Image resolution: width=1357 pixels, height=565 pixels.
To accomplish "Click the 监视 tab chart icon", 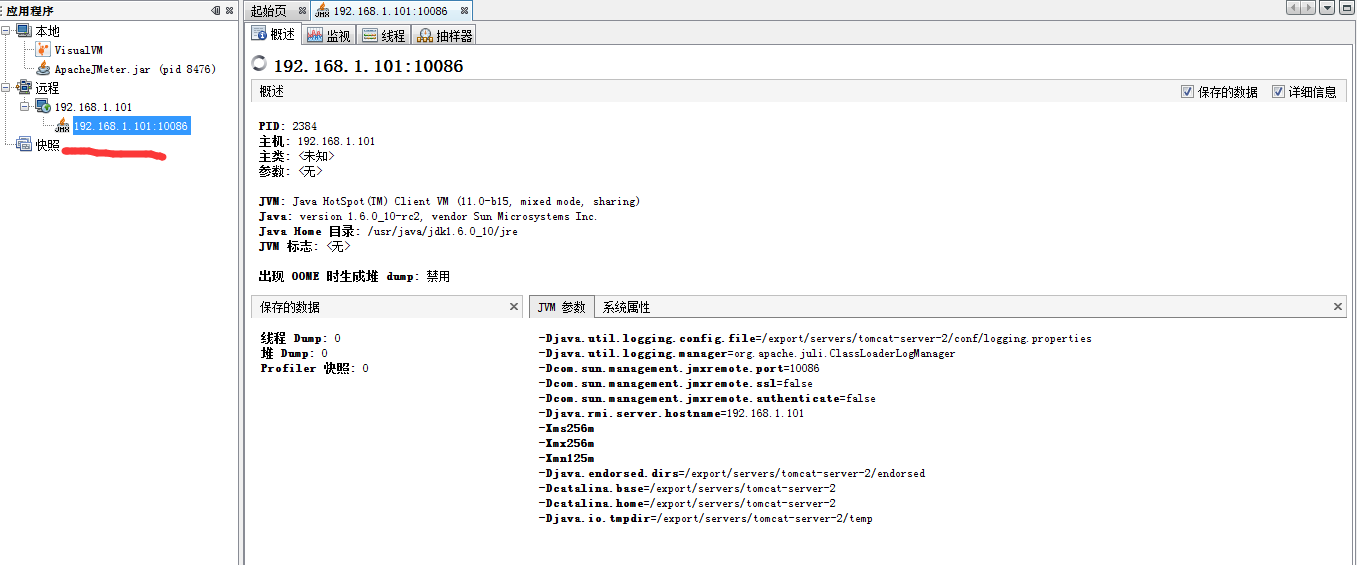I will coord(314,35).
